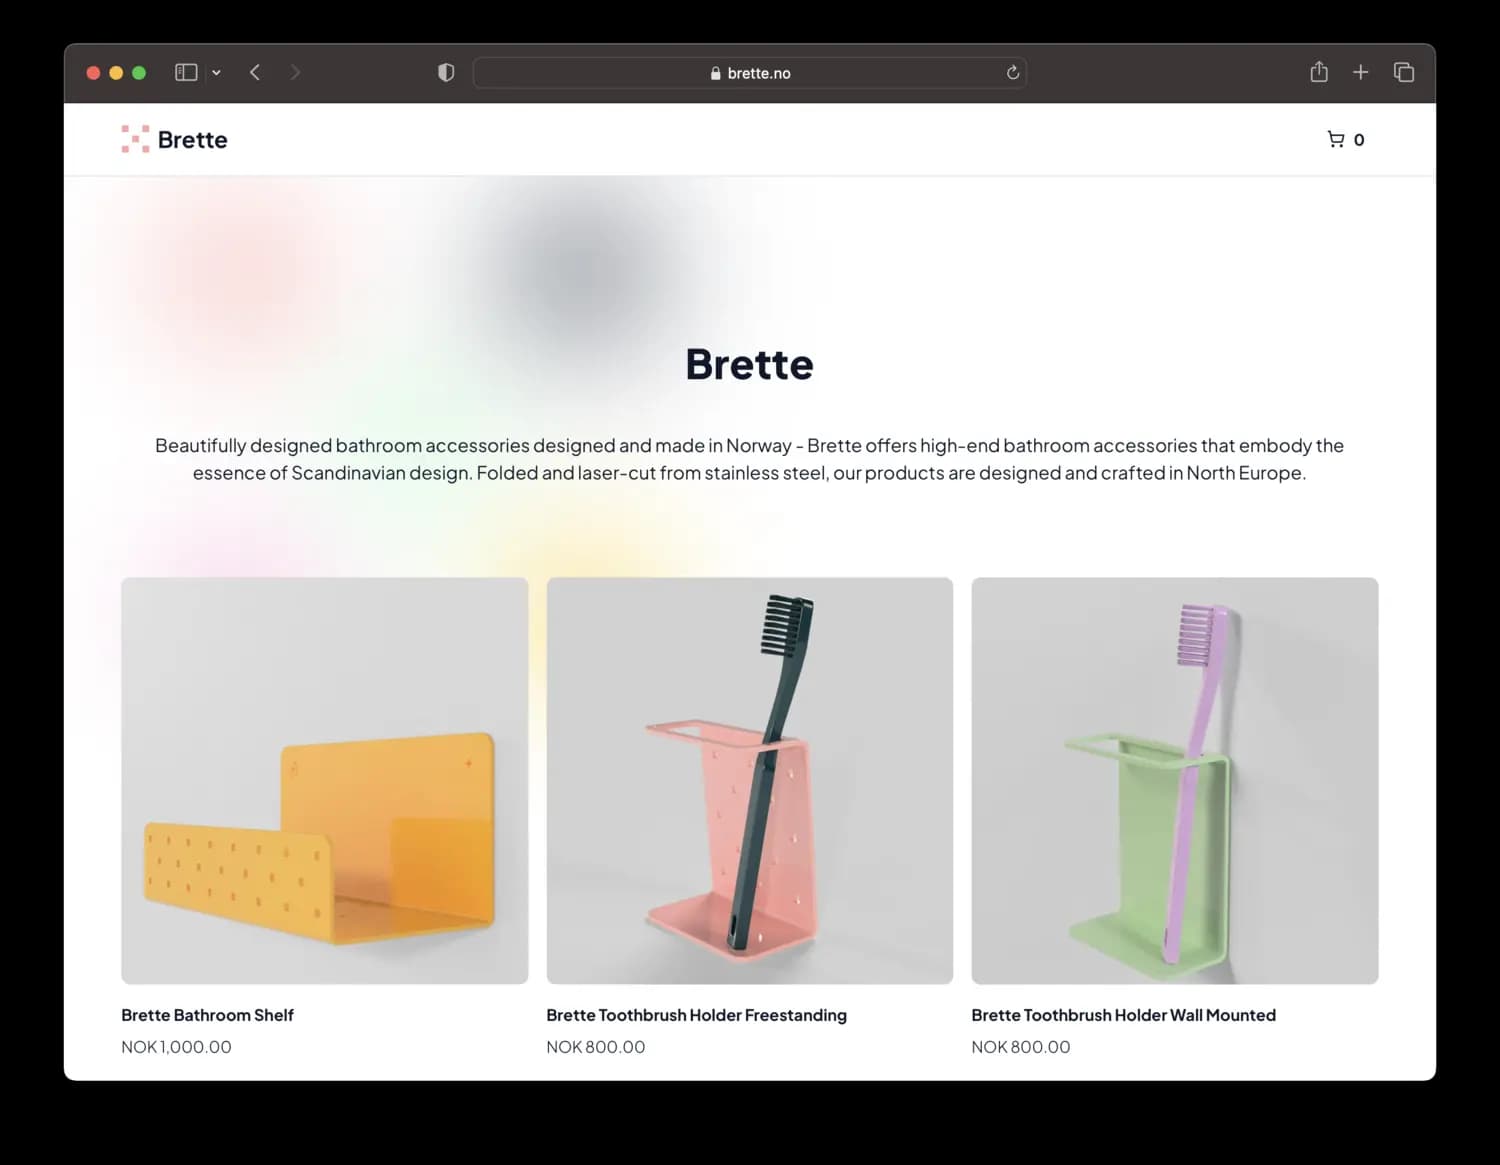Click the reload page icon
Image resolution: width=1500 pixels, height=1165 pixels.
pos(1012,72)
